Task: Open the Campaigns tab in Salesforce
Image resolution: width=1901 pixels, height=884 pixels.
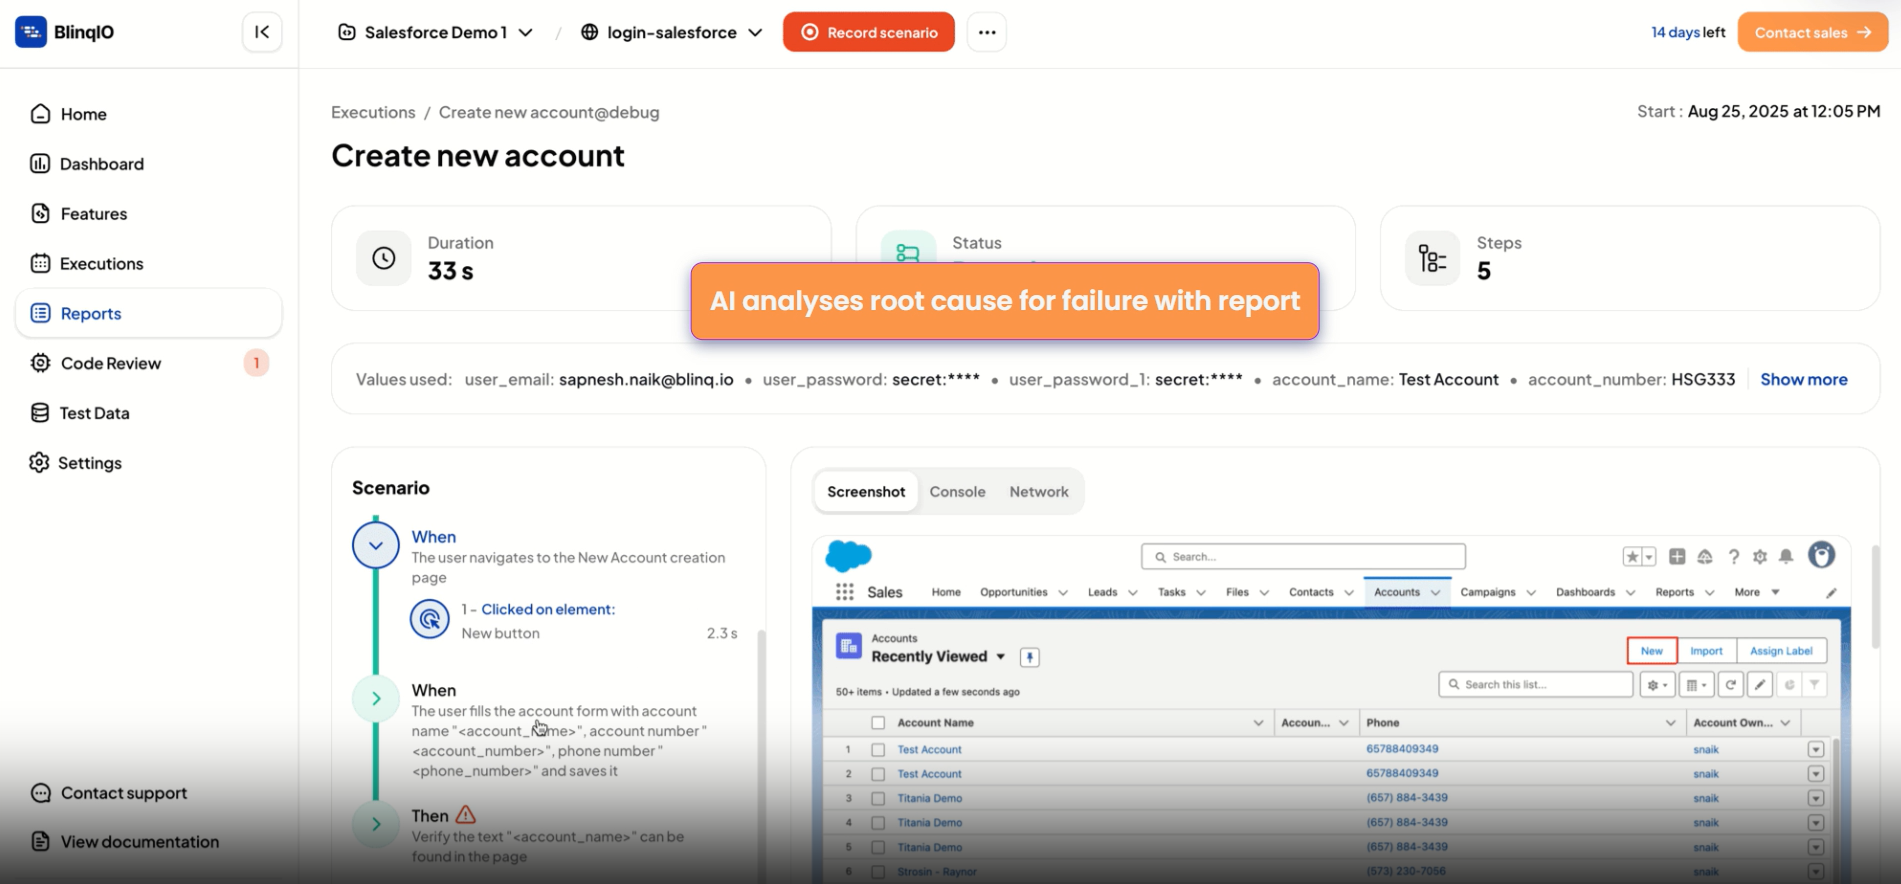Action: [x=1488, y=593]
